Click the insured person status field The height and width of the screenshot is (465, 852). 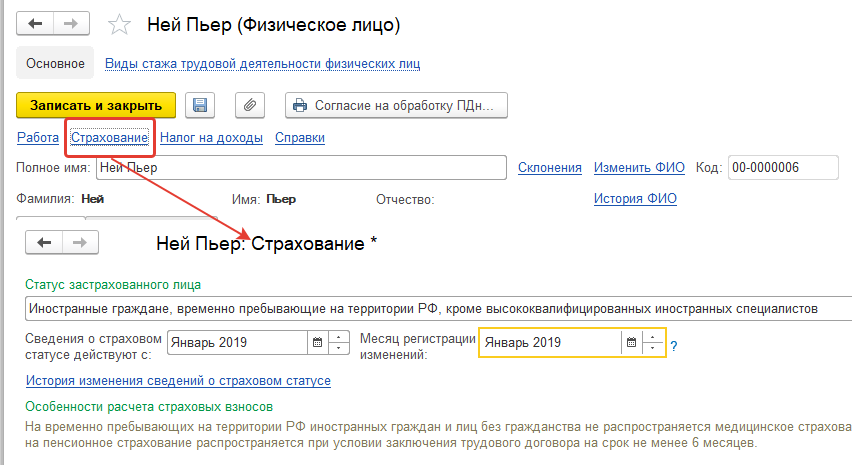coord(430,308)
